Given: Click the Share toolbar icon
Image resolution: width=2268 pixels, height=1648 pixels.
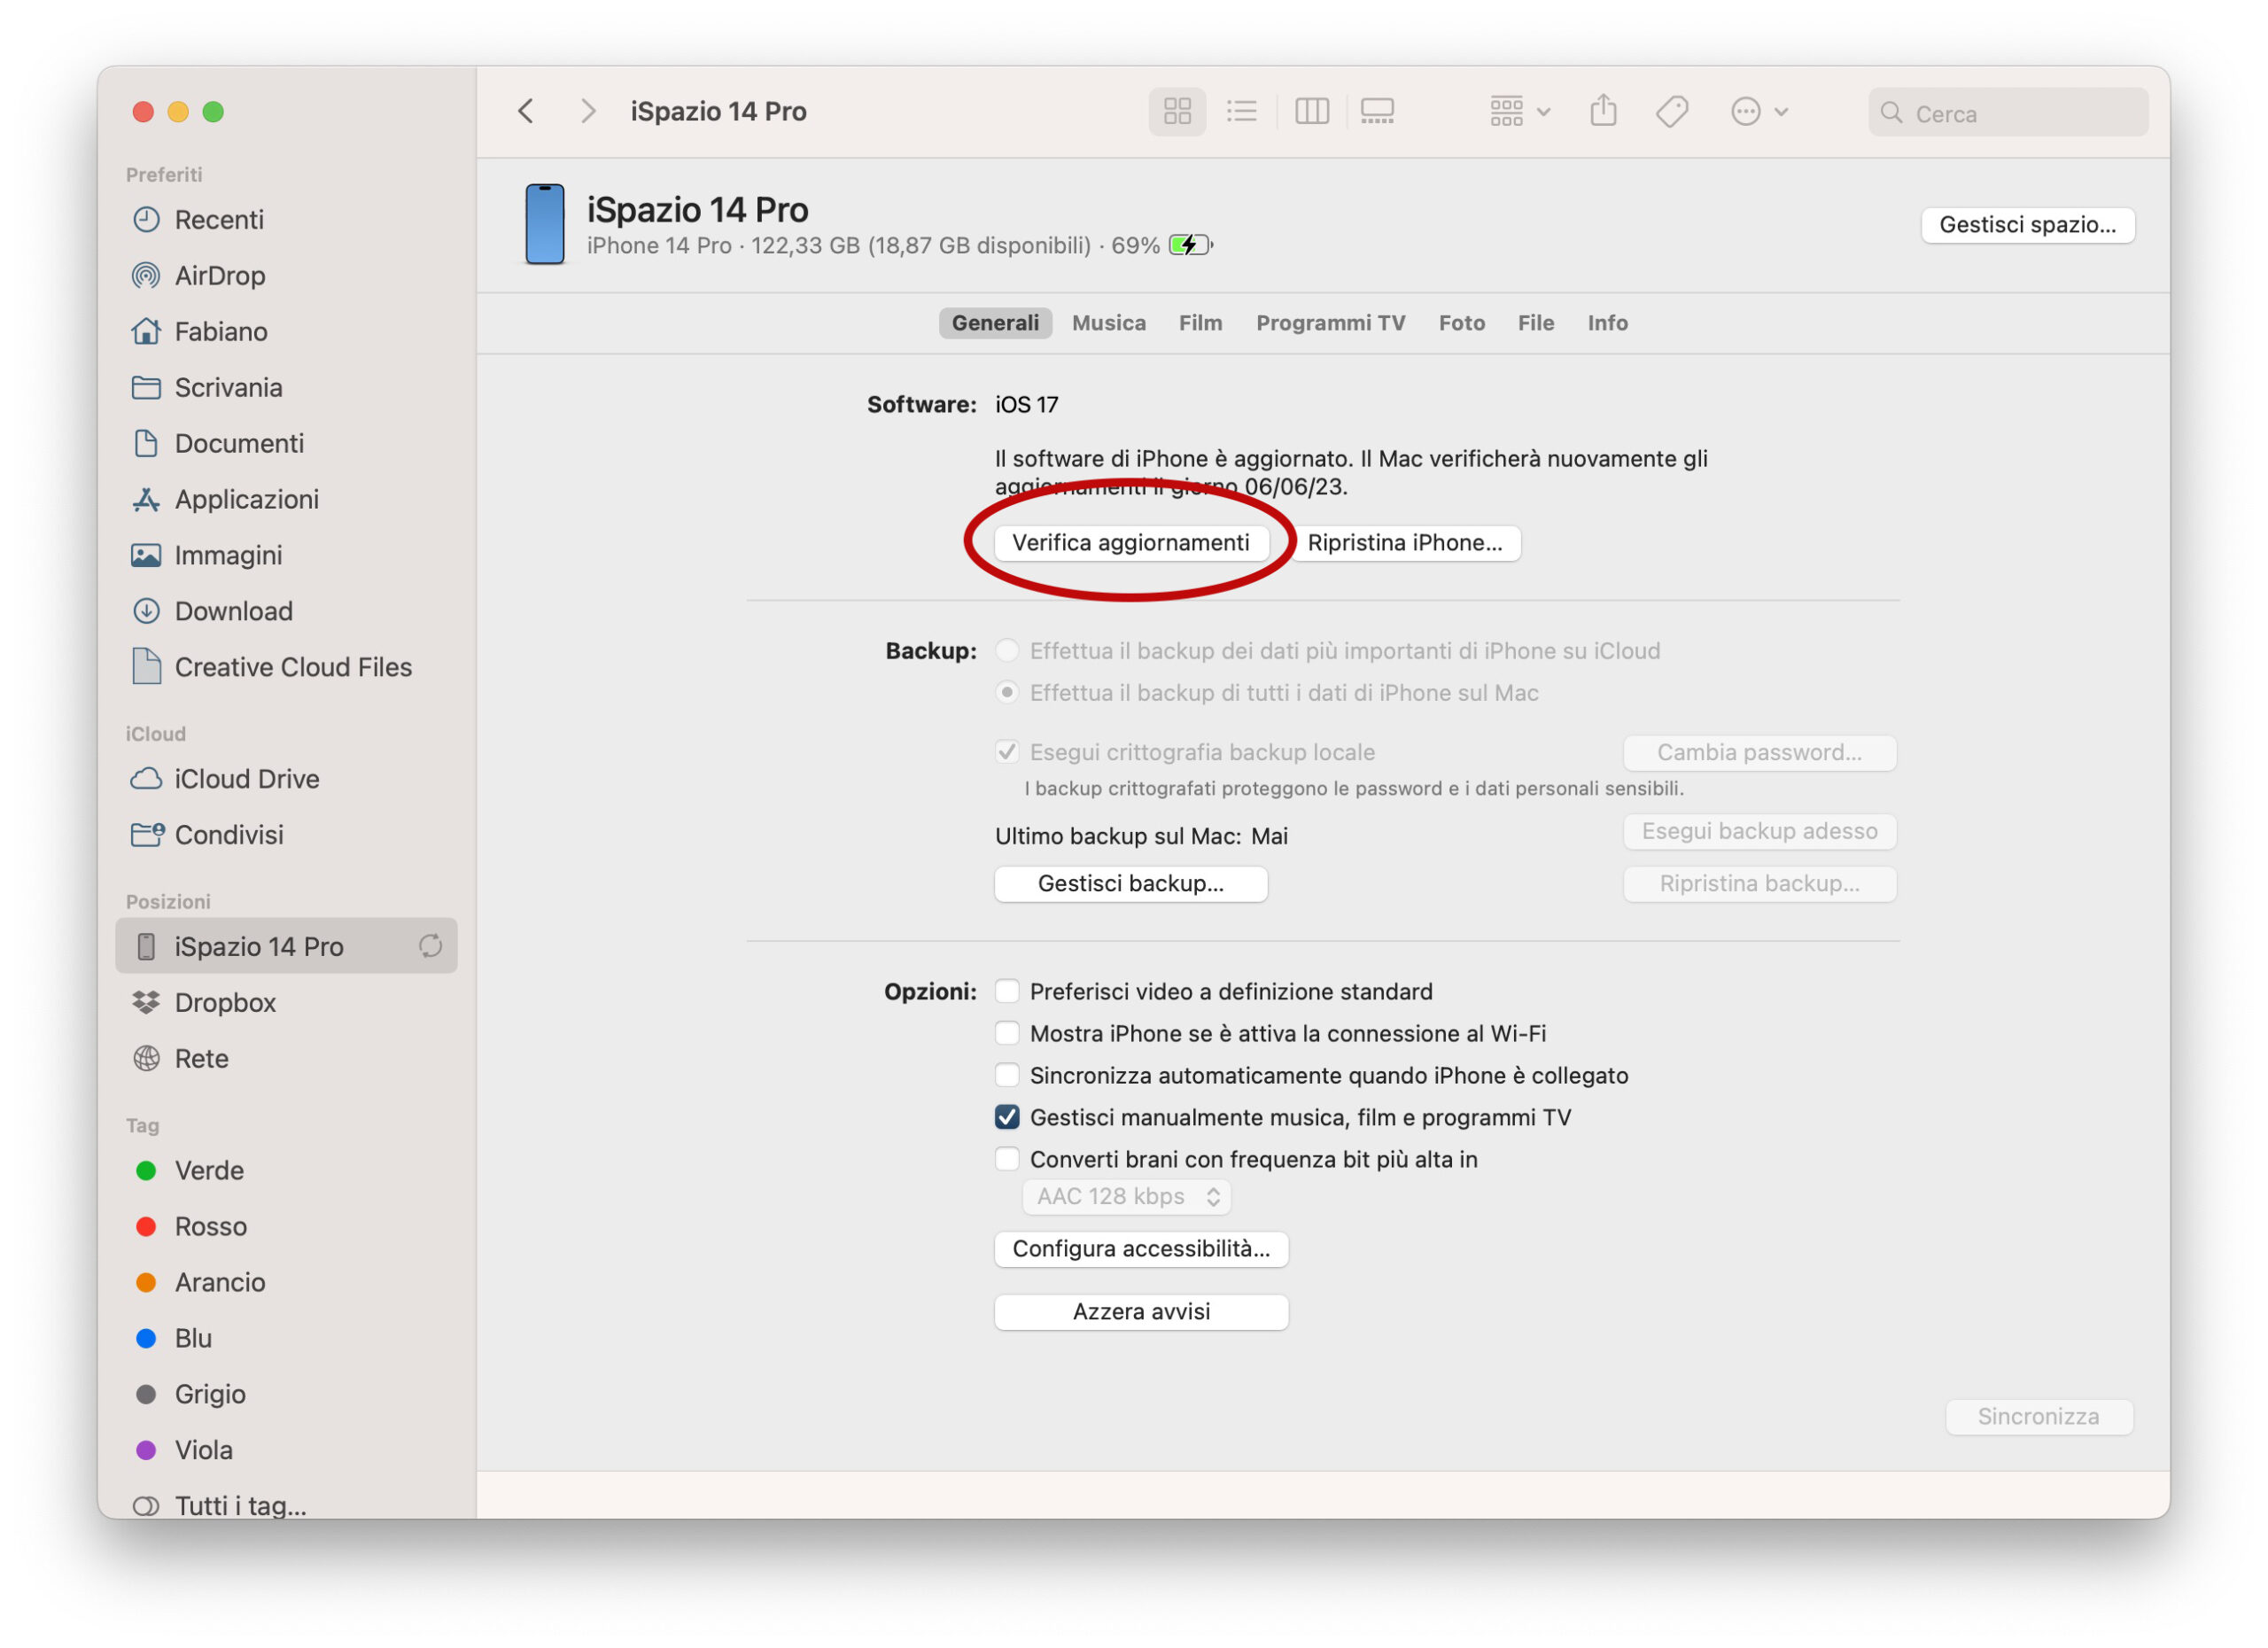Looking at the screenshot, I should [x=1603, y=111].
